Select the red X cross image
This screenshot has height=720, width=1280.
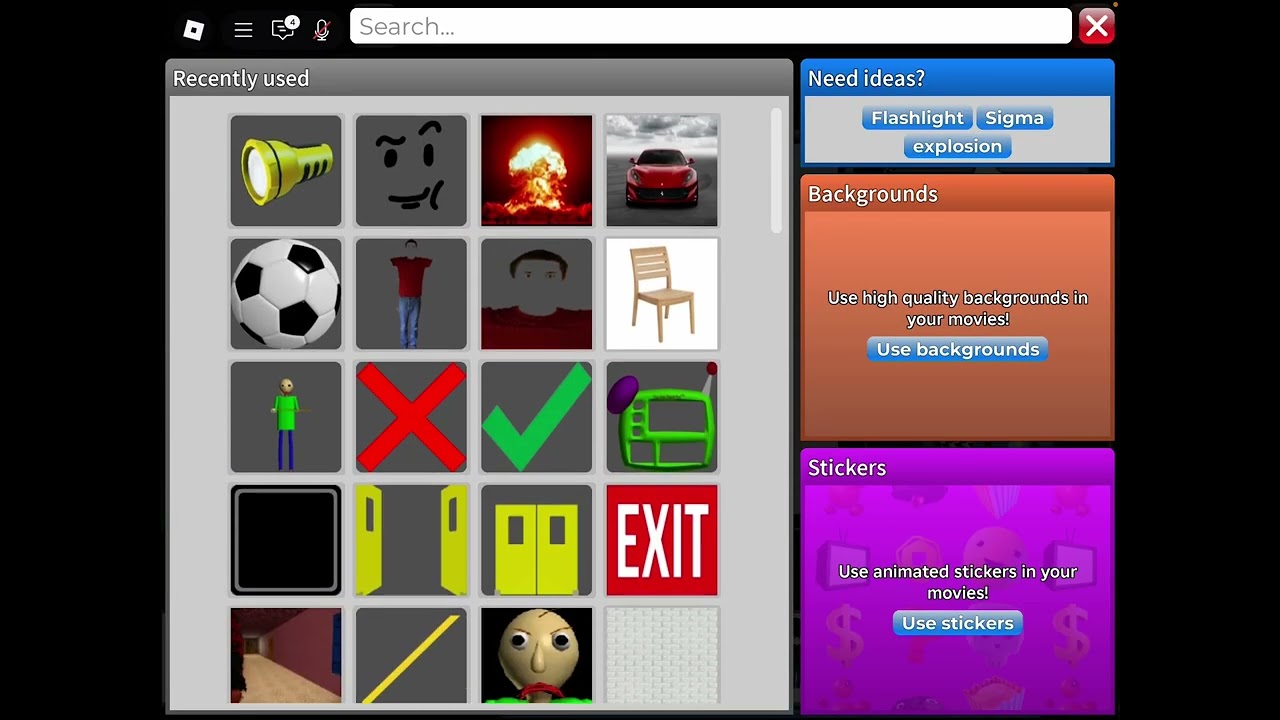[411, 417]
